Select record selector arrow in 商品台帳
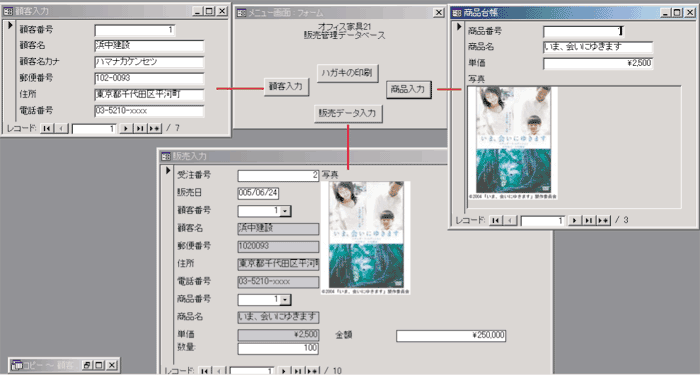Screen dimensions: 700x375 pyautogui.click(x=458, y=27)
